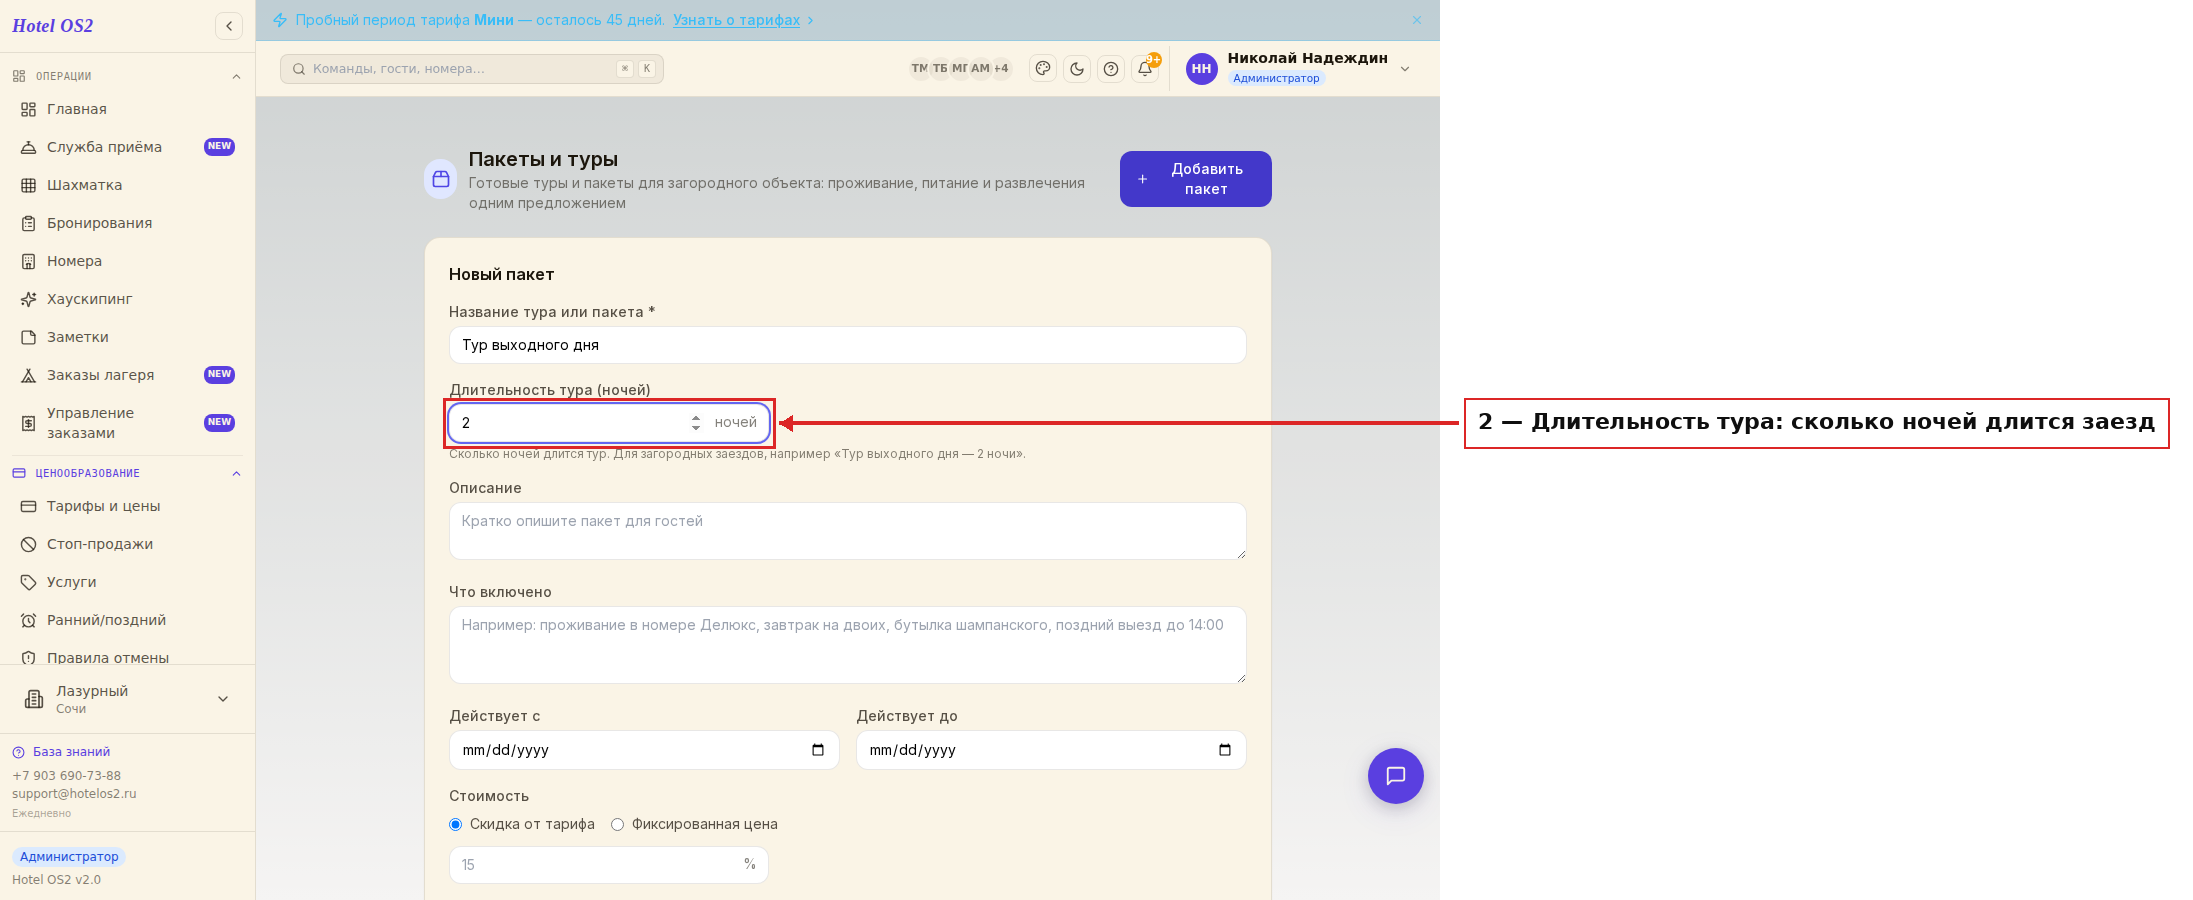Click the ТМ team member avatar
This screenshot has height=900, width=2193.
pyautogui.click(x=919, y=69)
